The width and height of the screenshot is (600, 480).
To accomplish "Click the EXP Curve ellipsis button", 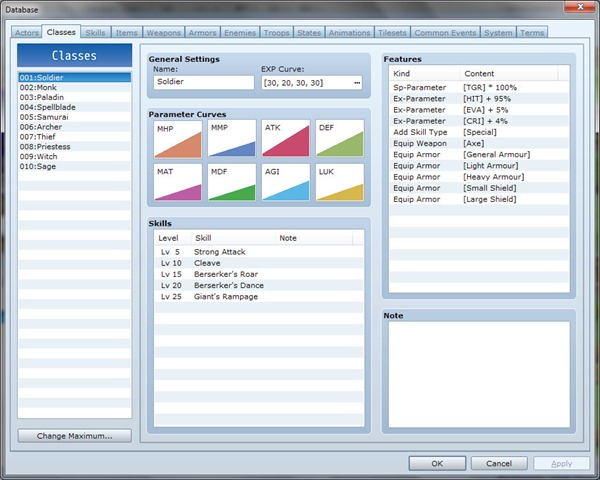I will click(x=357, y=82).
